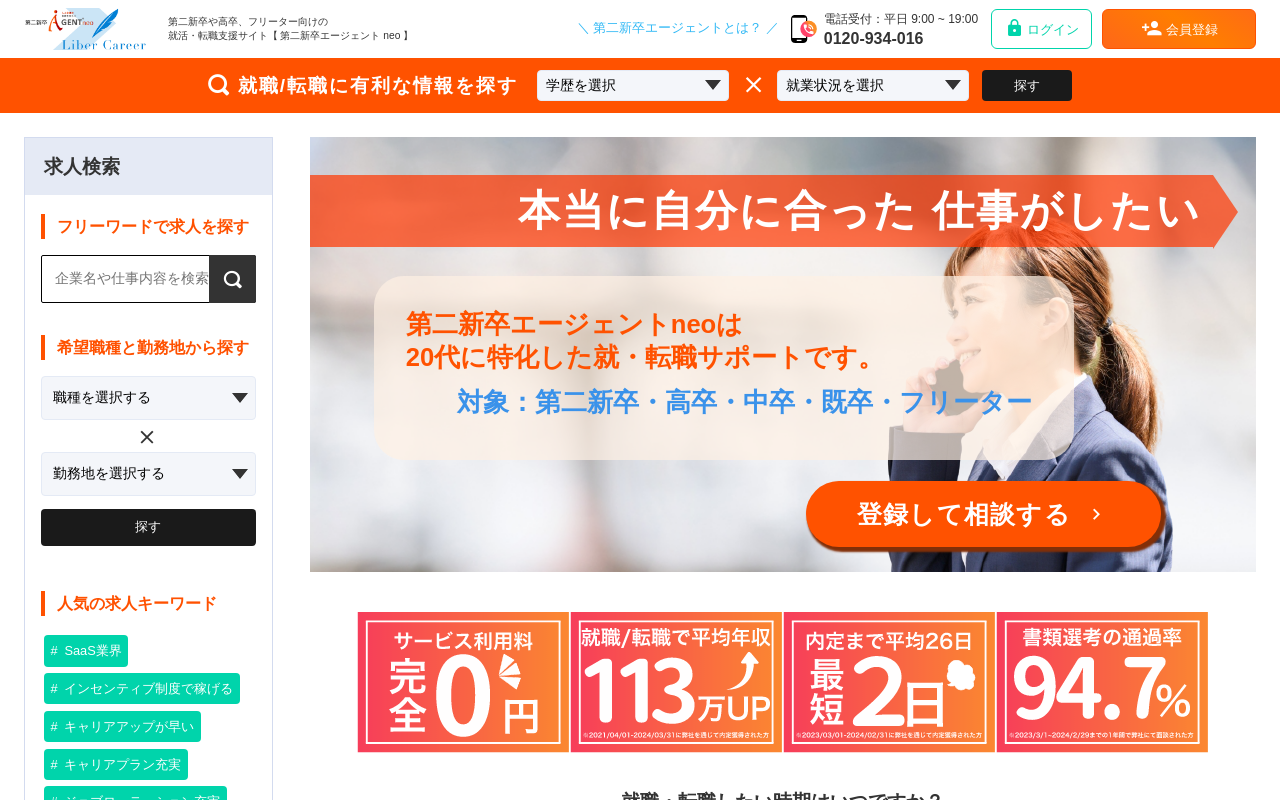The image size is (1280, 800).
Task: Click the Liber Career agent logo
Action: (86, 29)
